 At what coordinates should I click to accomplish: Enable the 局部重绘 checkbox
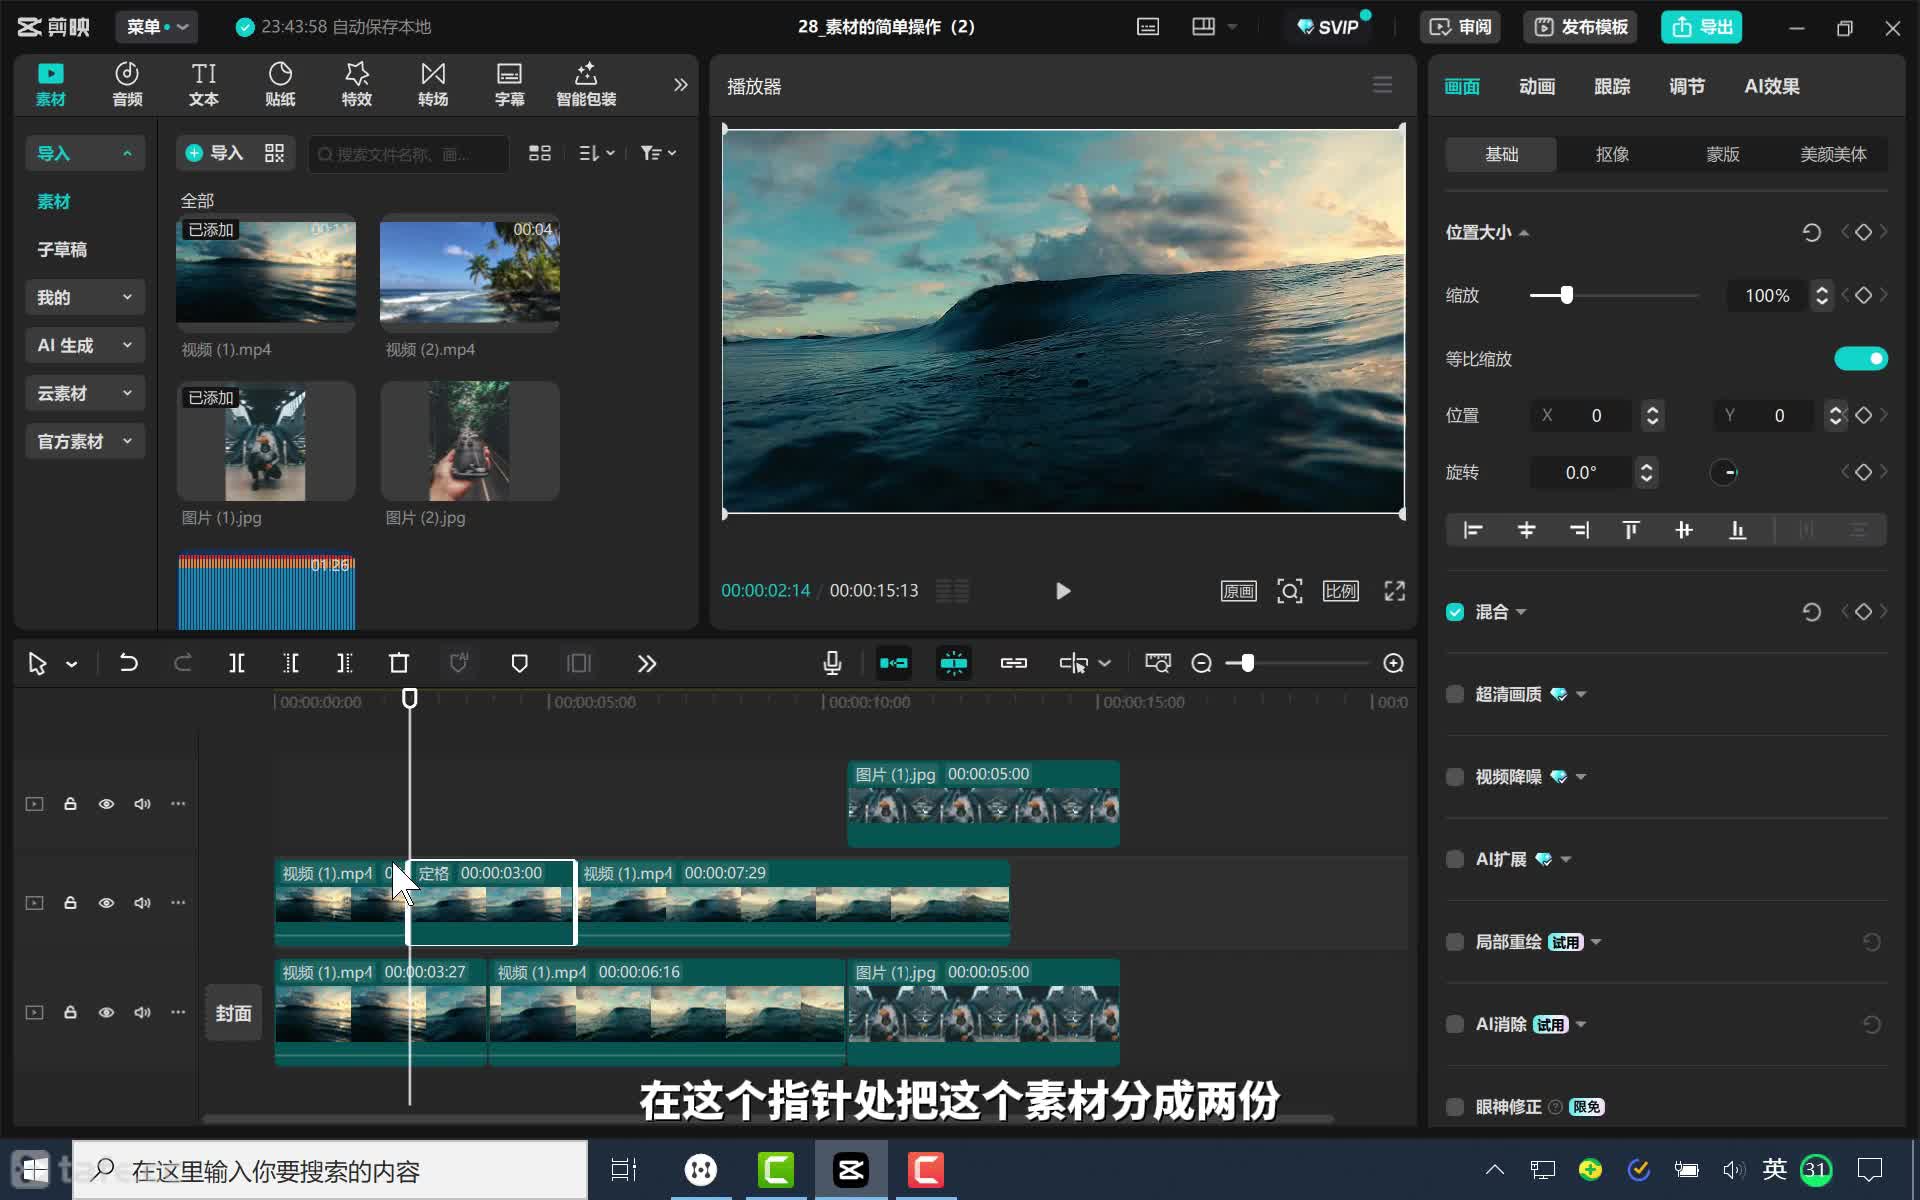(1455, 942)
